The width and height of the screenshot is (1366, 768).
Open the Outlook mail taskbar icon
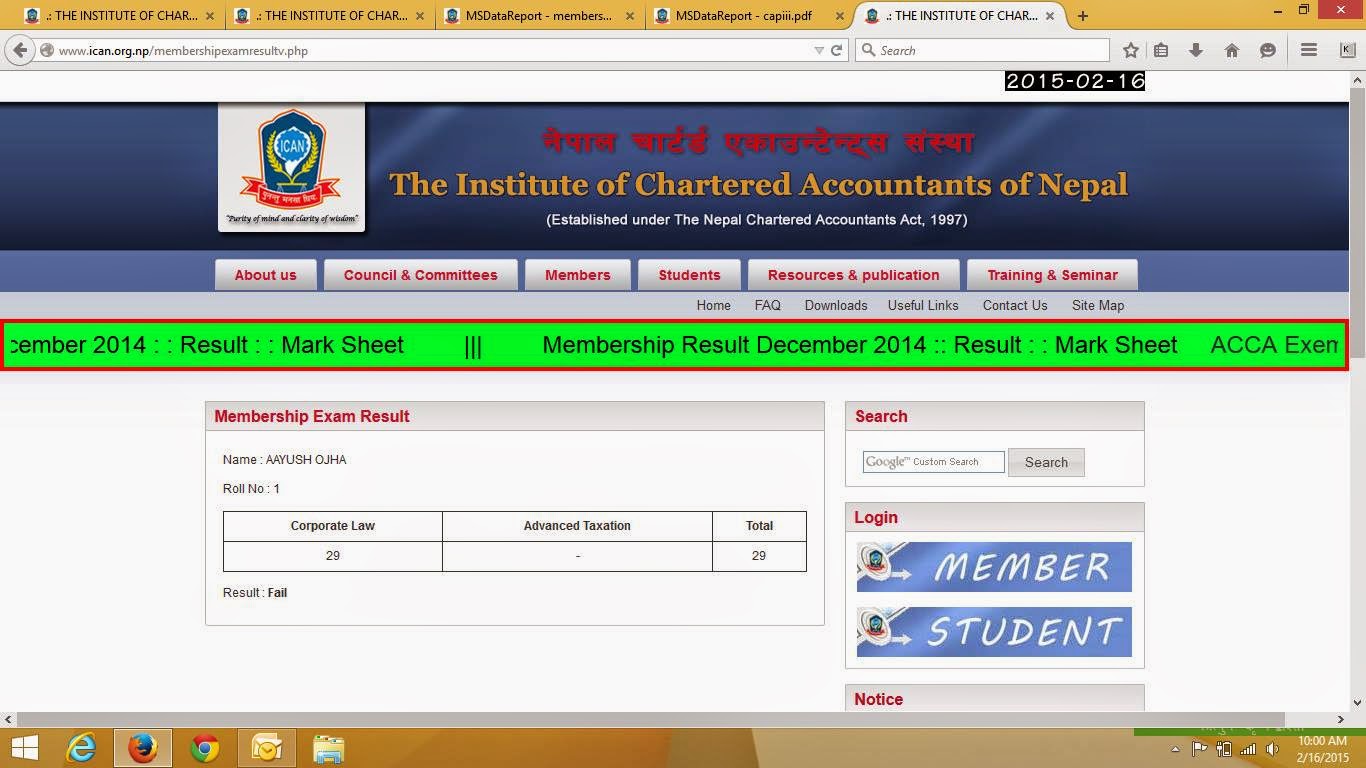pyautogui.click(x=267, y=748)
